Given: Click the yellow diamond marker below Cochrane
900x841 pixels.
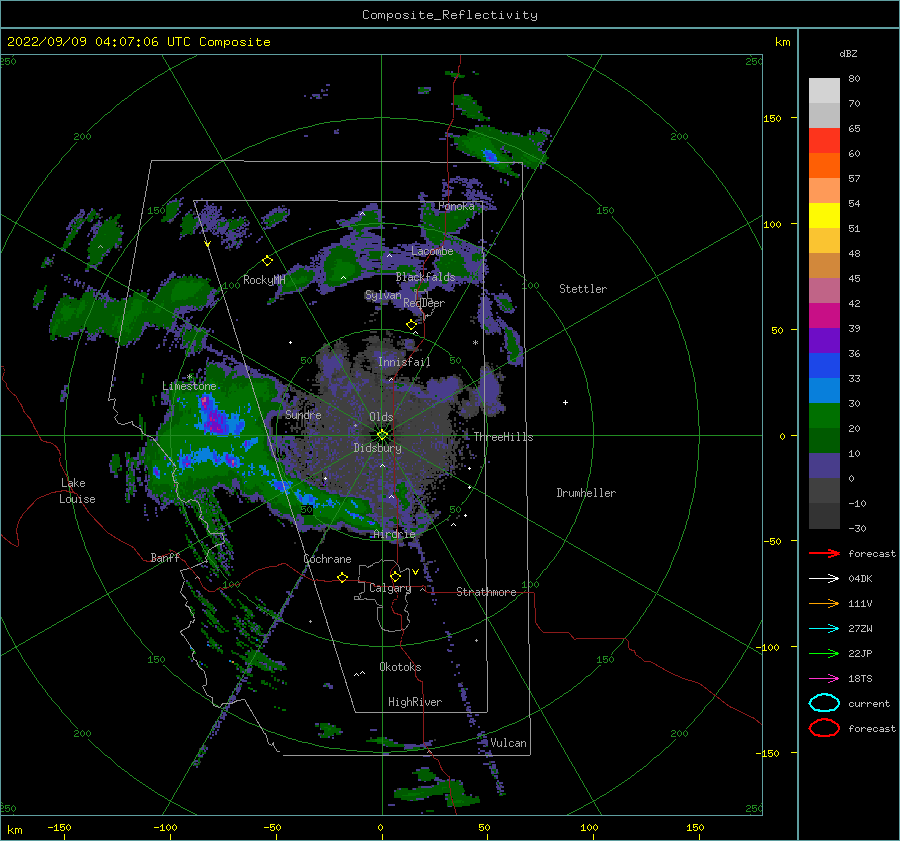Looking at the screenshot, I should (x=342, y=578).
